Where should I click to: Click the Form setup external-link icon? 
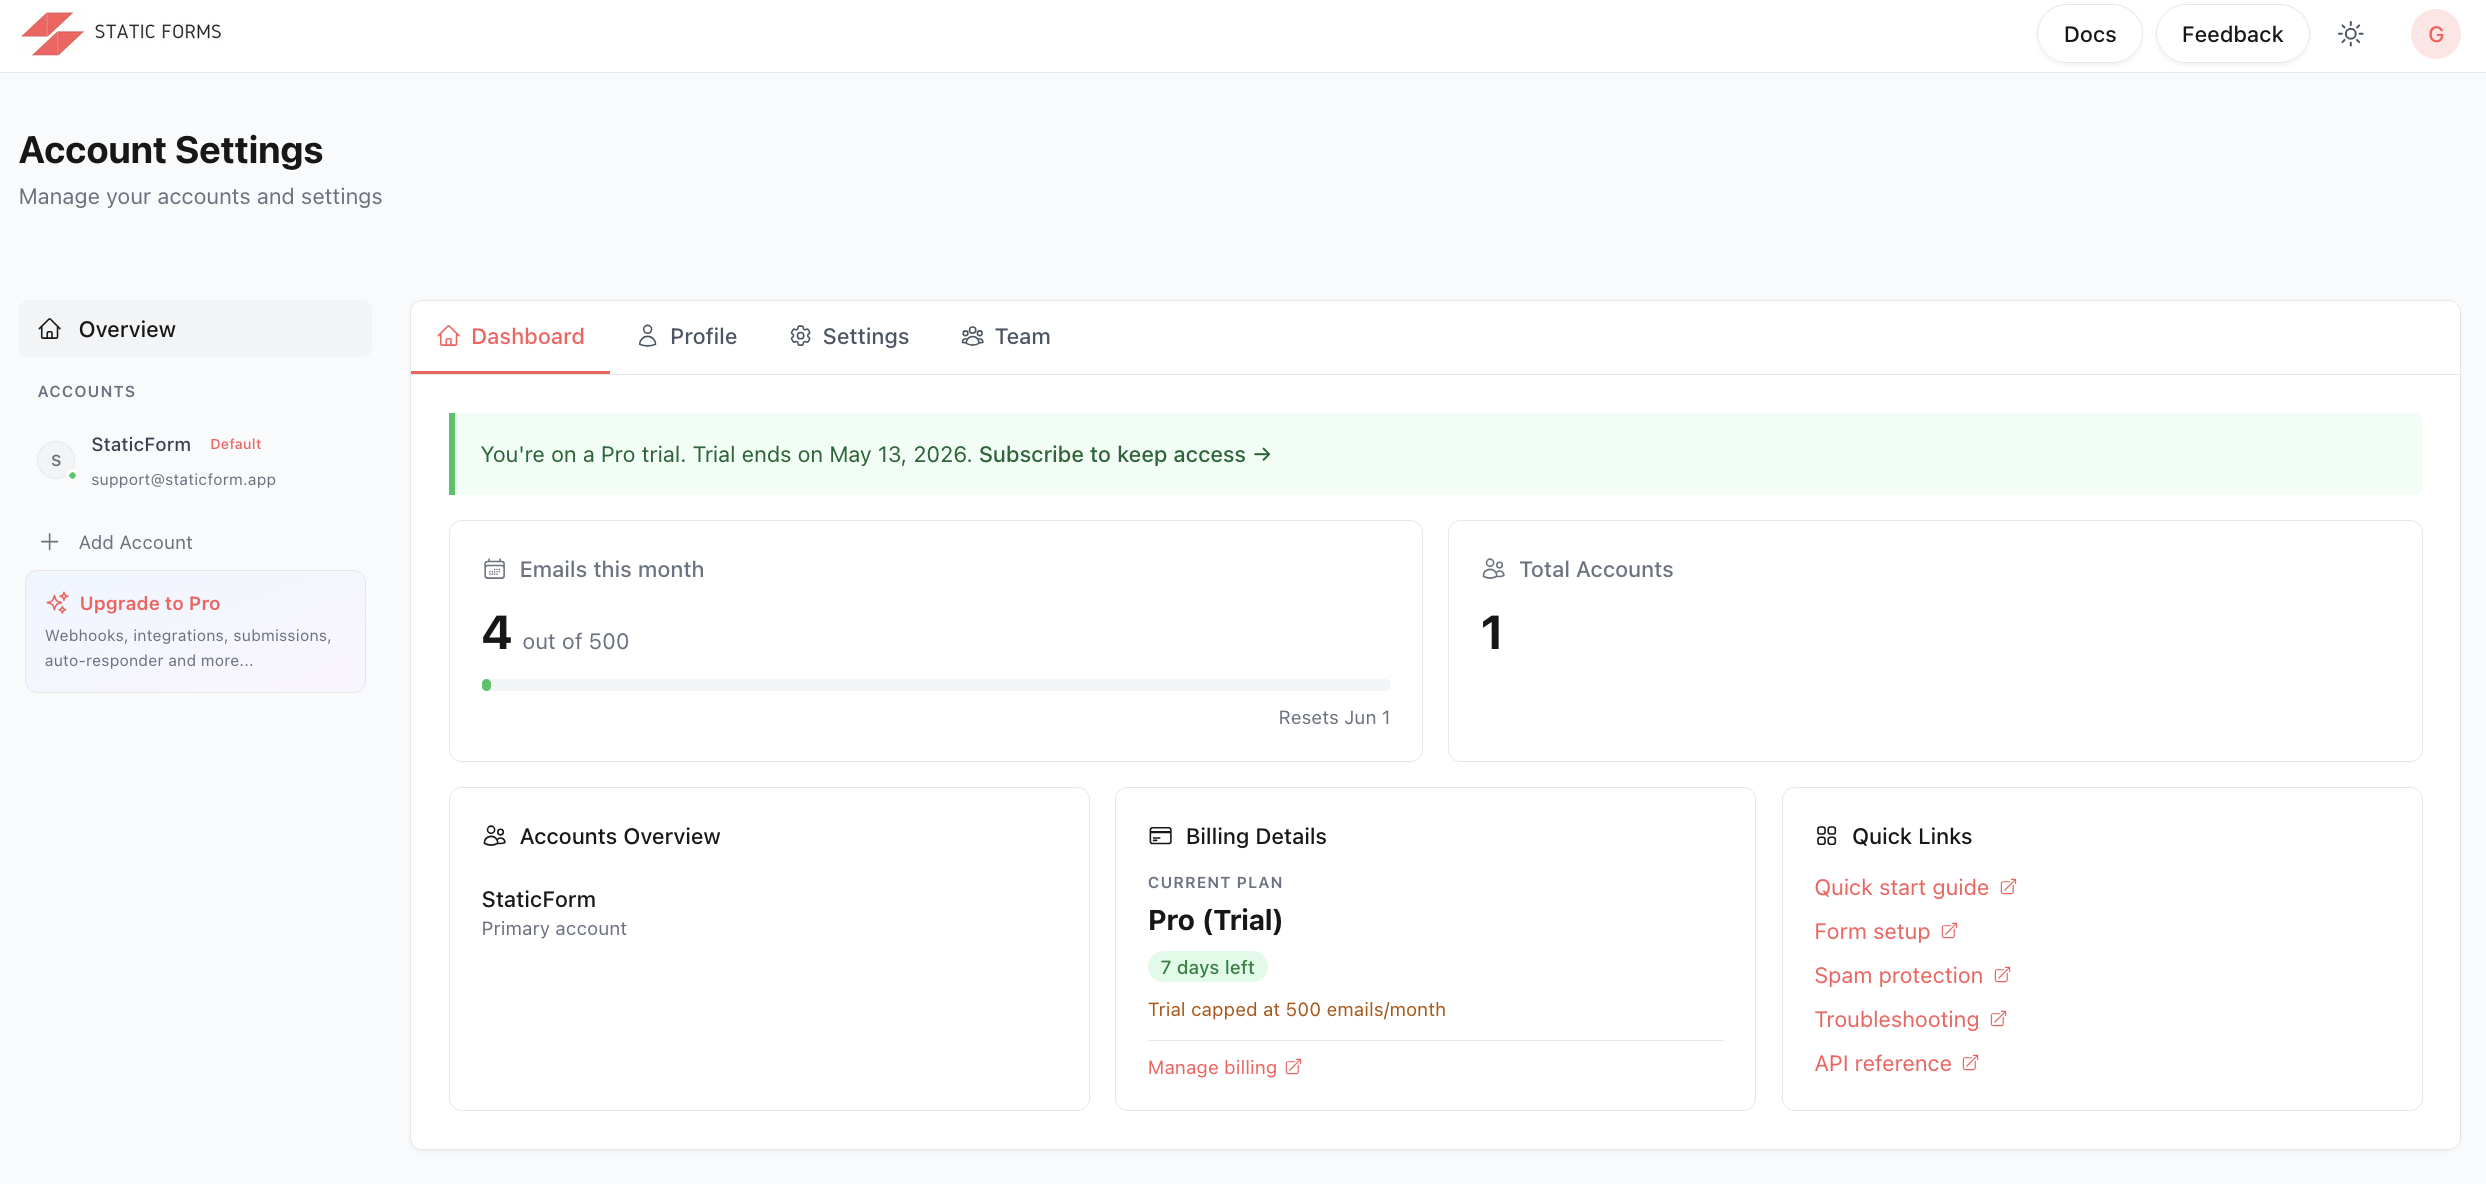click(x=1949, y=931)
